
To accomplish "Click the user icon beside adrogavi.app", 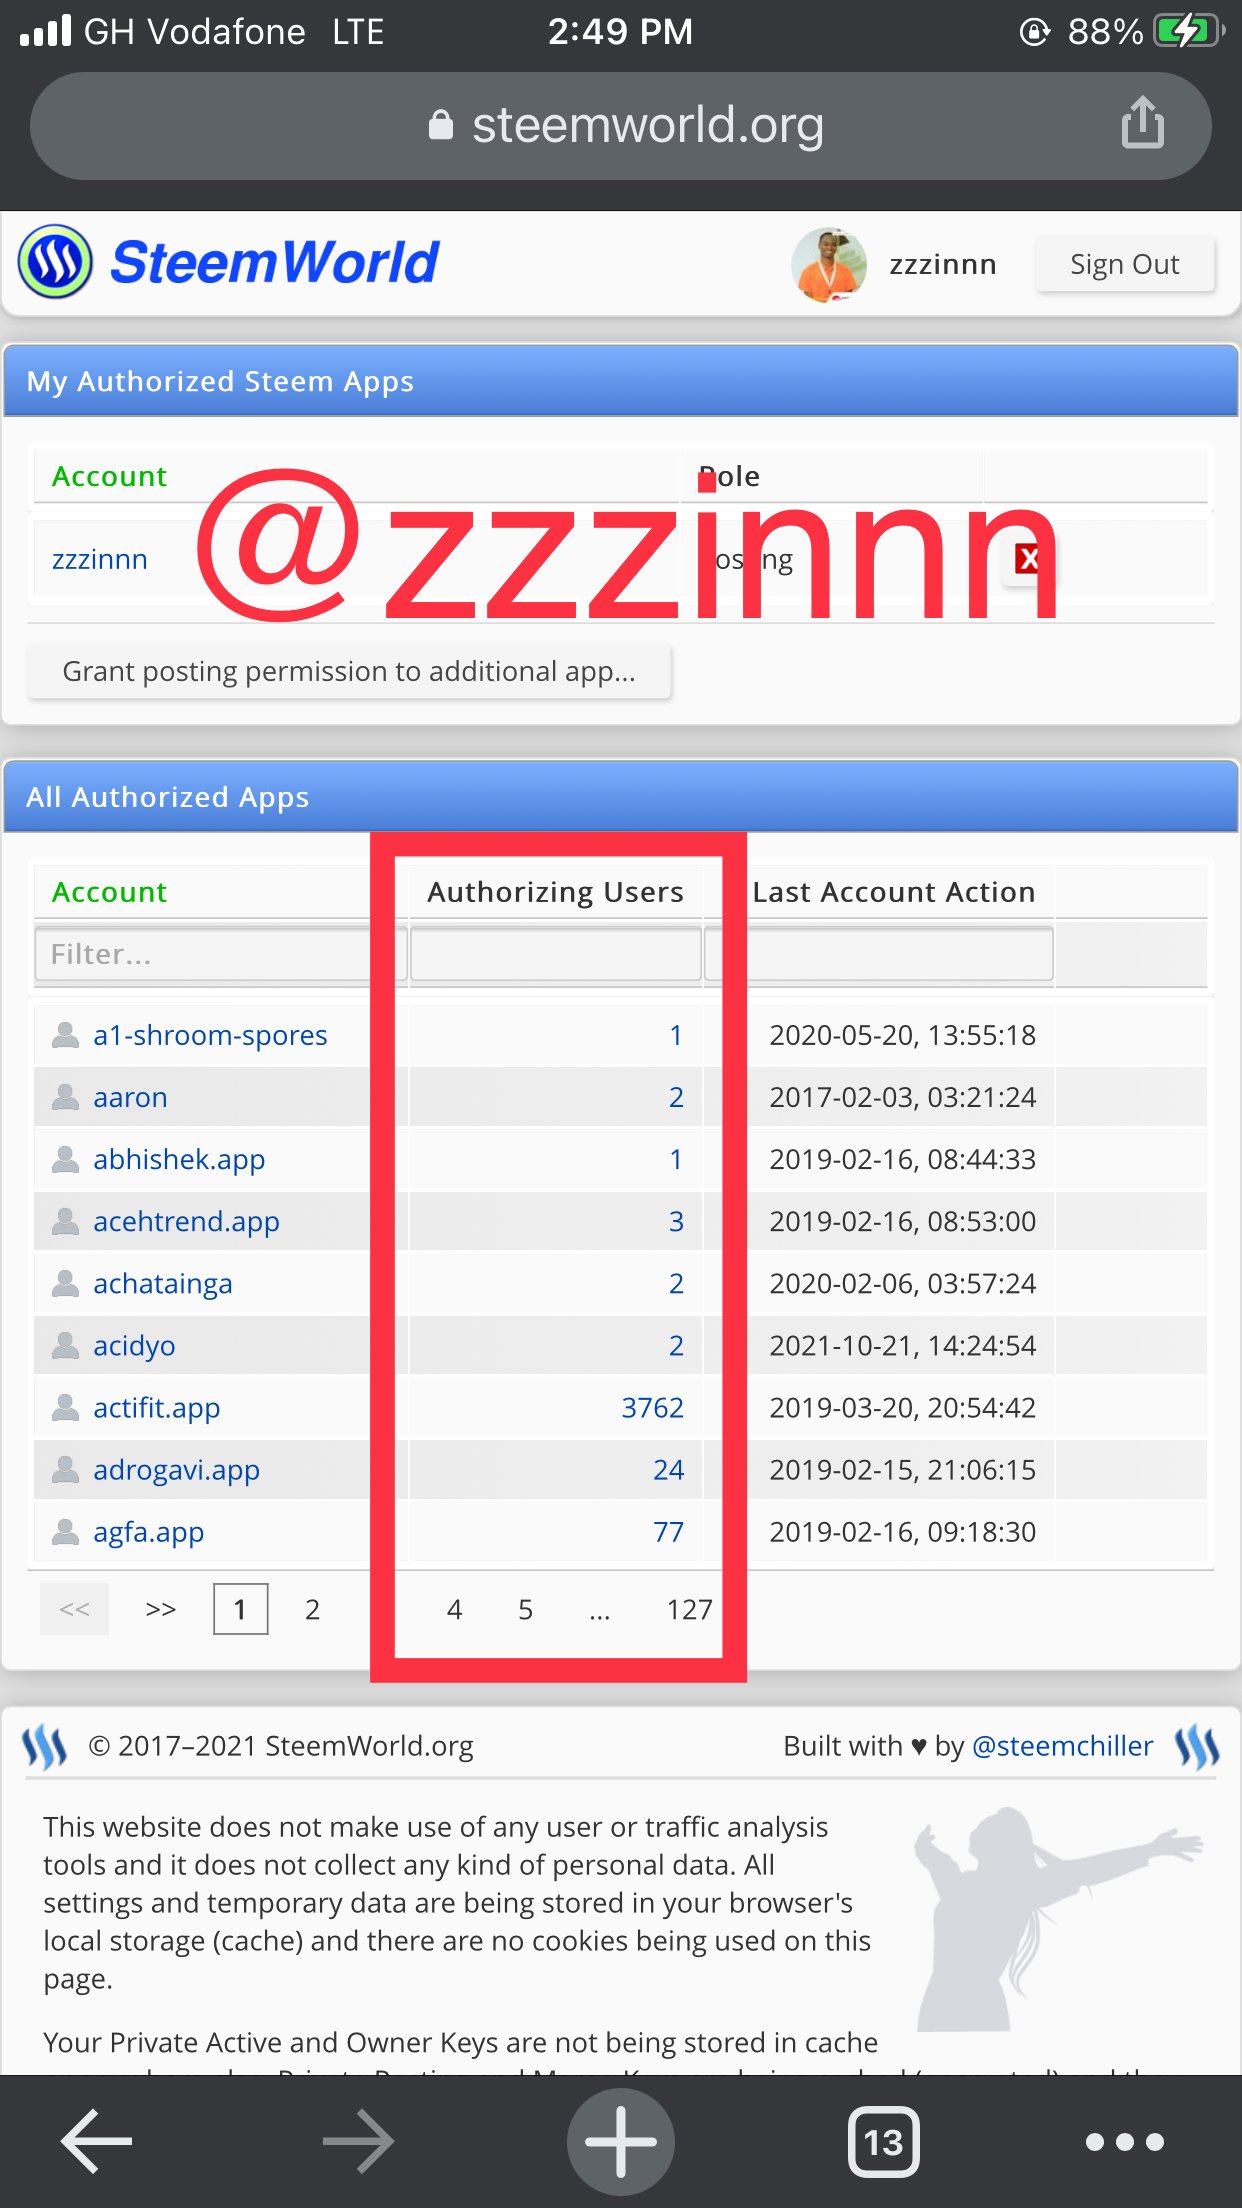I will click(65, 1469).
